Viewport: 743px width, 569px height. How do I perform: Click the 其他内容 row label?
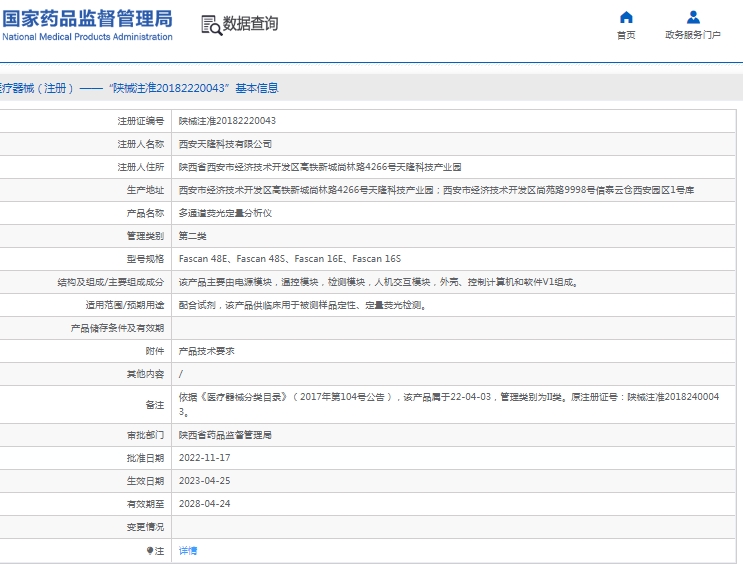[145, 374]
